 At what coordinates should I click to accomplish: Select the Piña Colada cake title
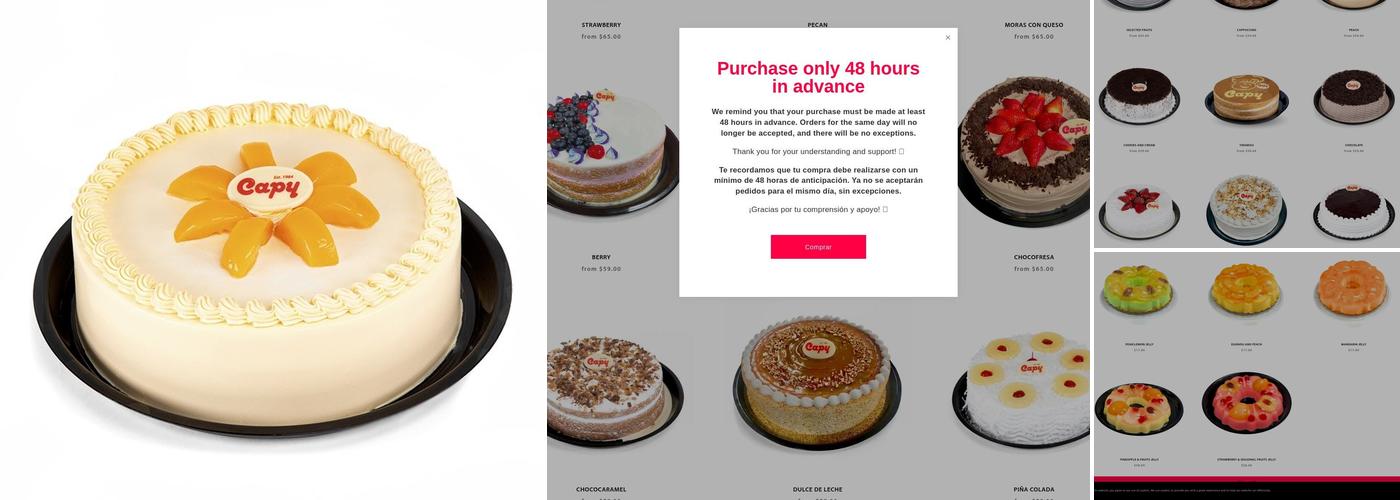[1034, 489]
